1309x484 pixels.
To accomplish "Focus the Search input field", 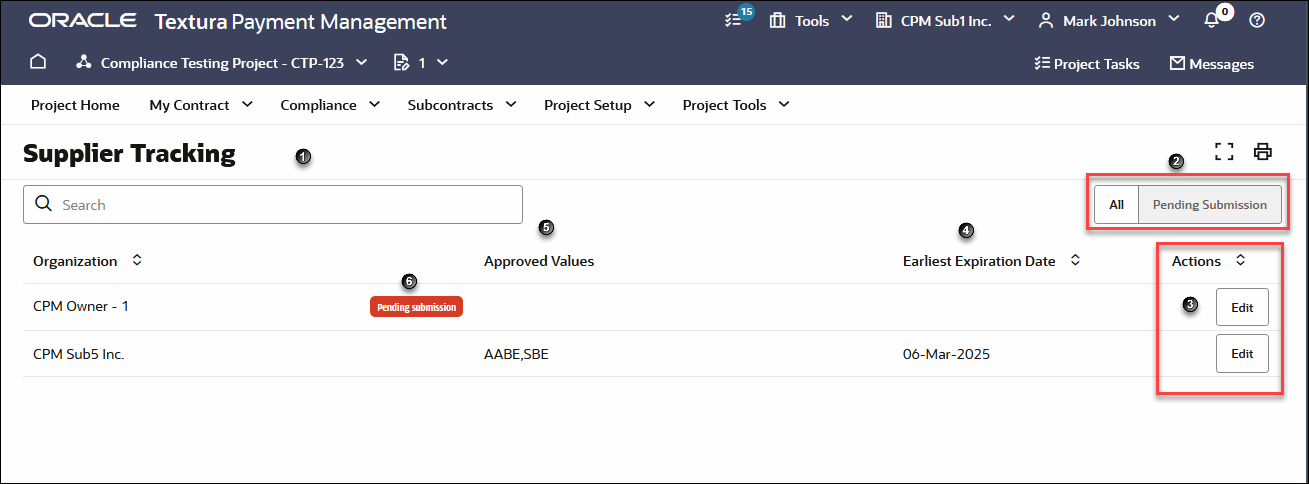I will point(273,204).
